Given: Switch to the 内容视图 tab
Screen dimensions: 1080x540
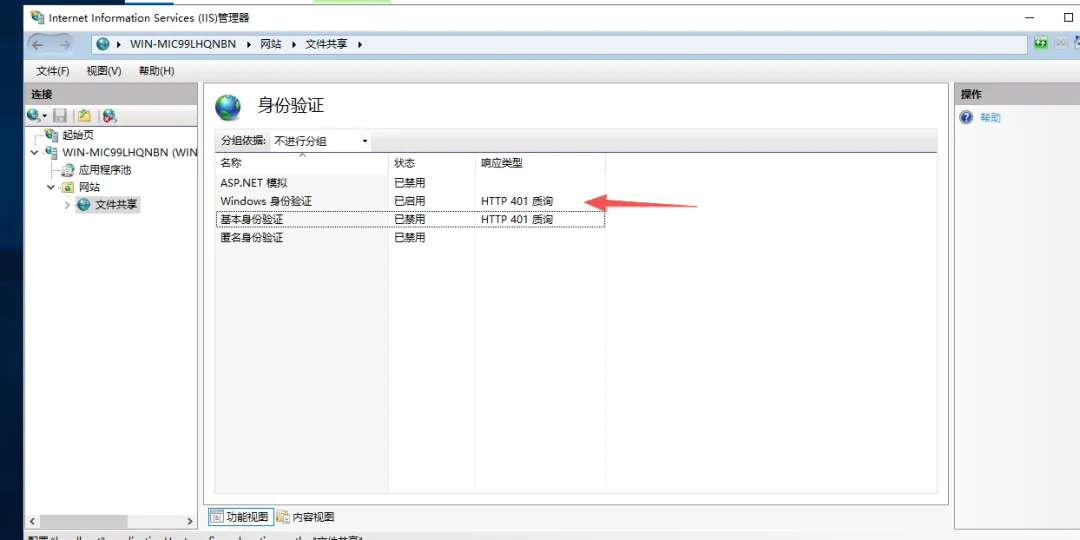Looking at the screenshot, I should (306, 517).
